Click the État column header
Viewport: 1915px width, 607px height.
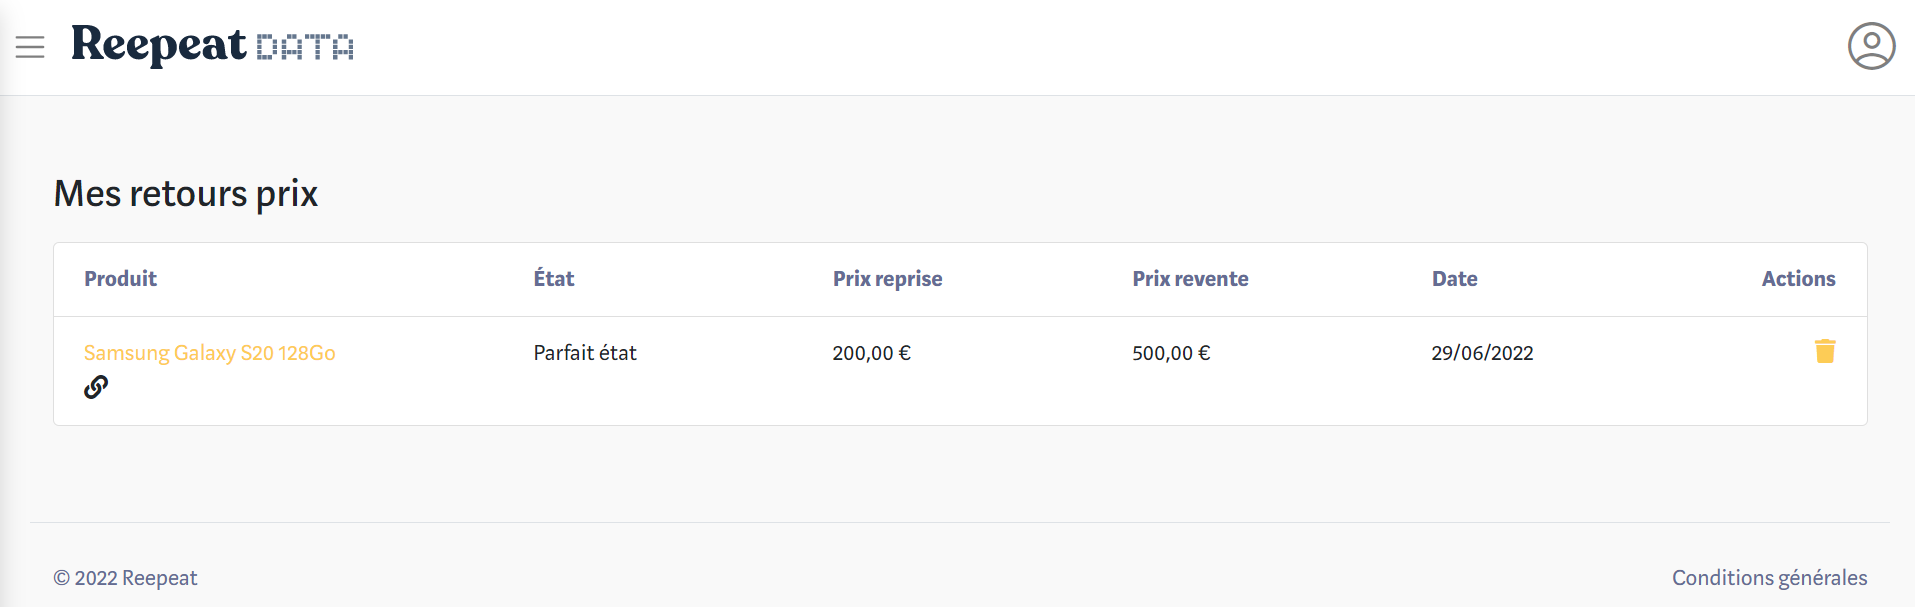pos(554,279)
